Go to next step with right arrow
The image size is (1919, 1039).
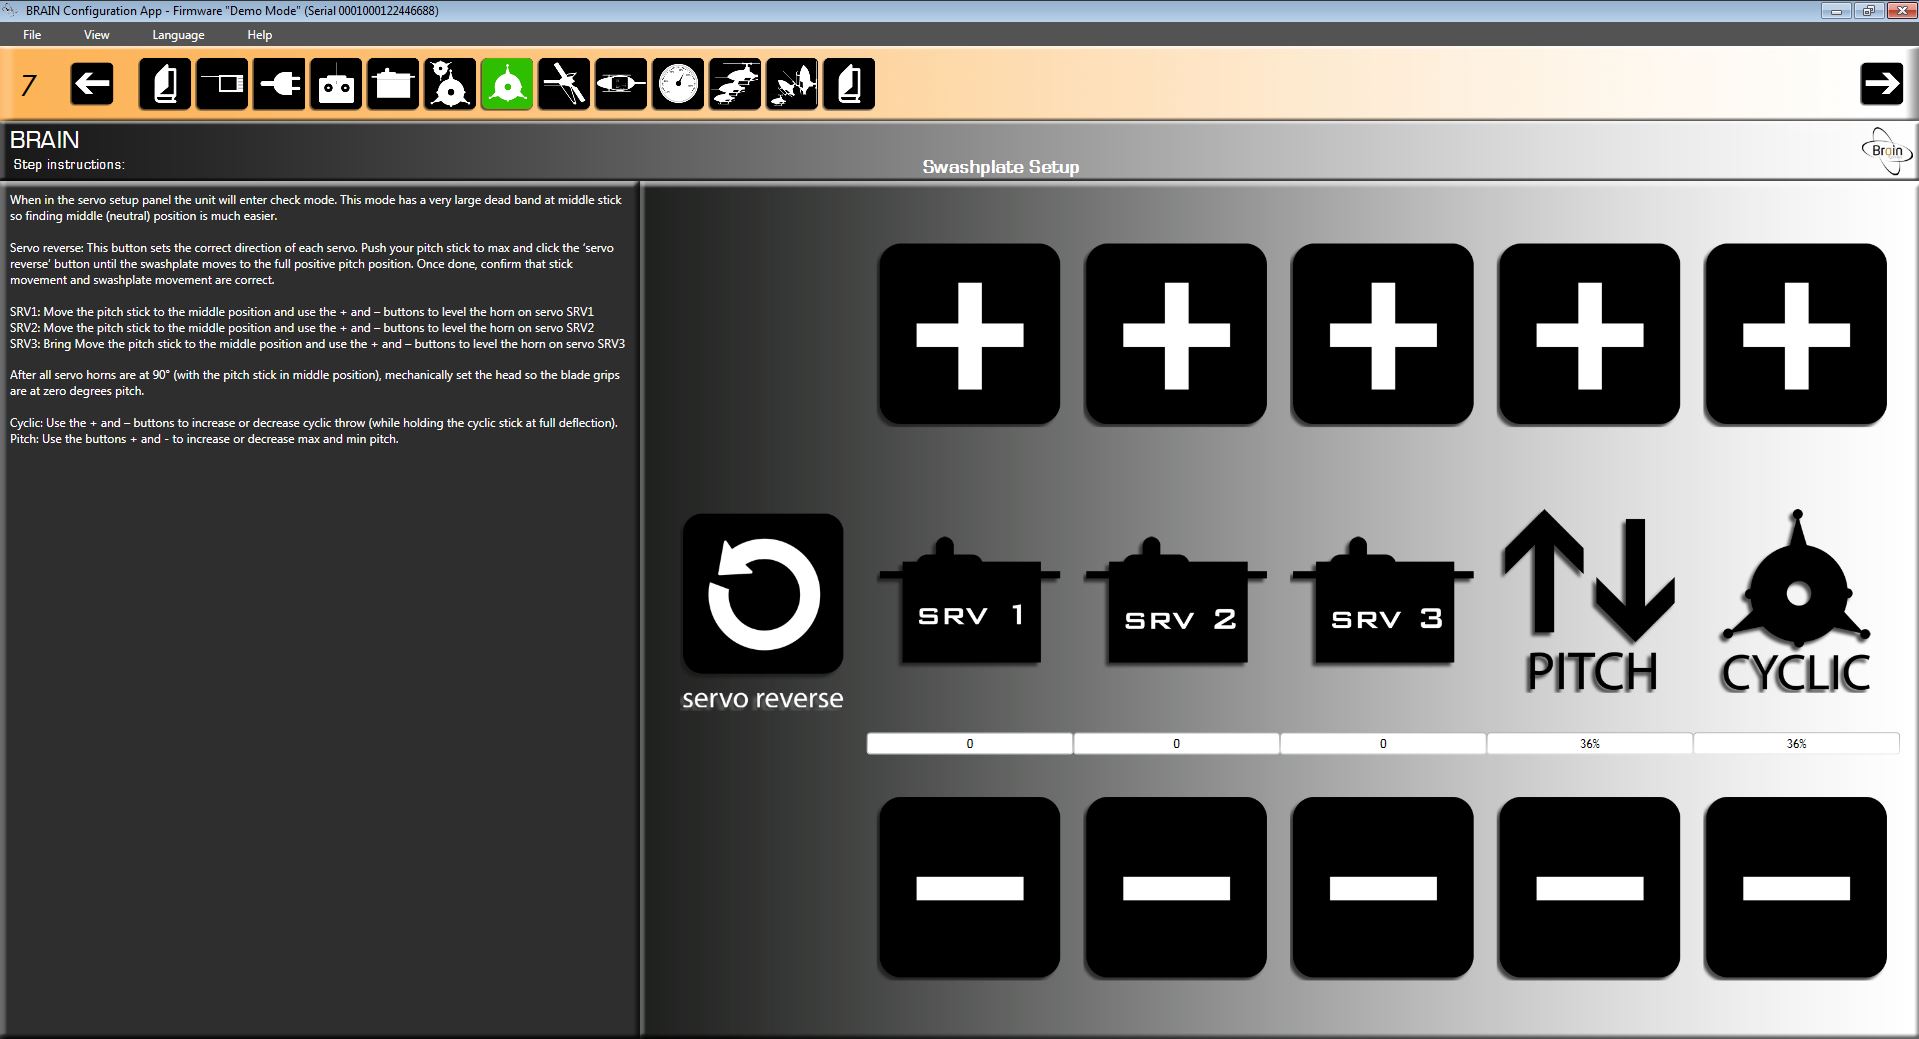pos(1881,84)
